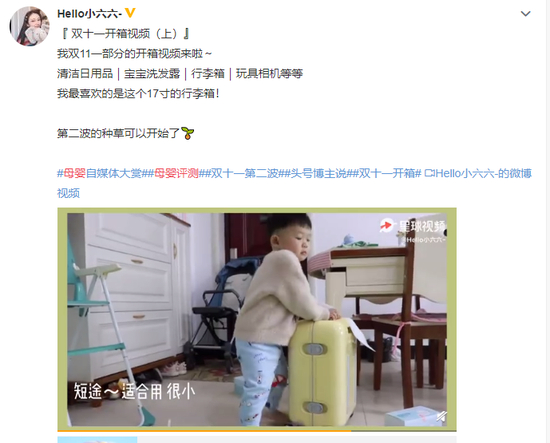550x443 pixels.
Task: Click the @Hello小六六~ watermark text in video
Action: click(424, 240)
